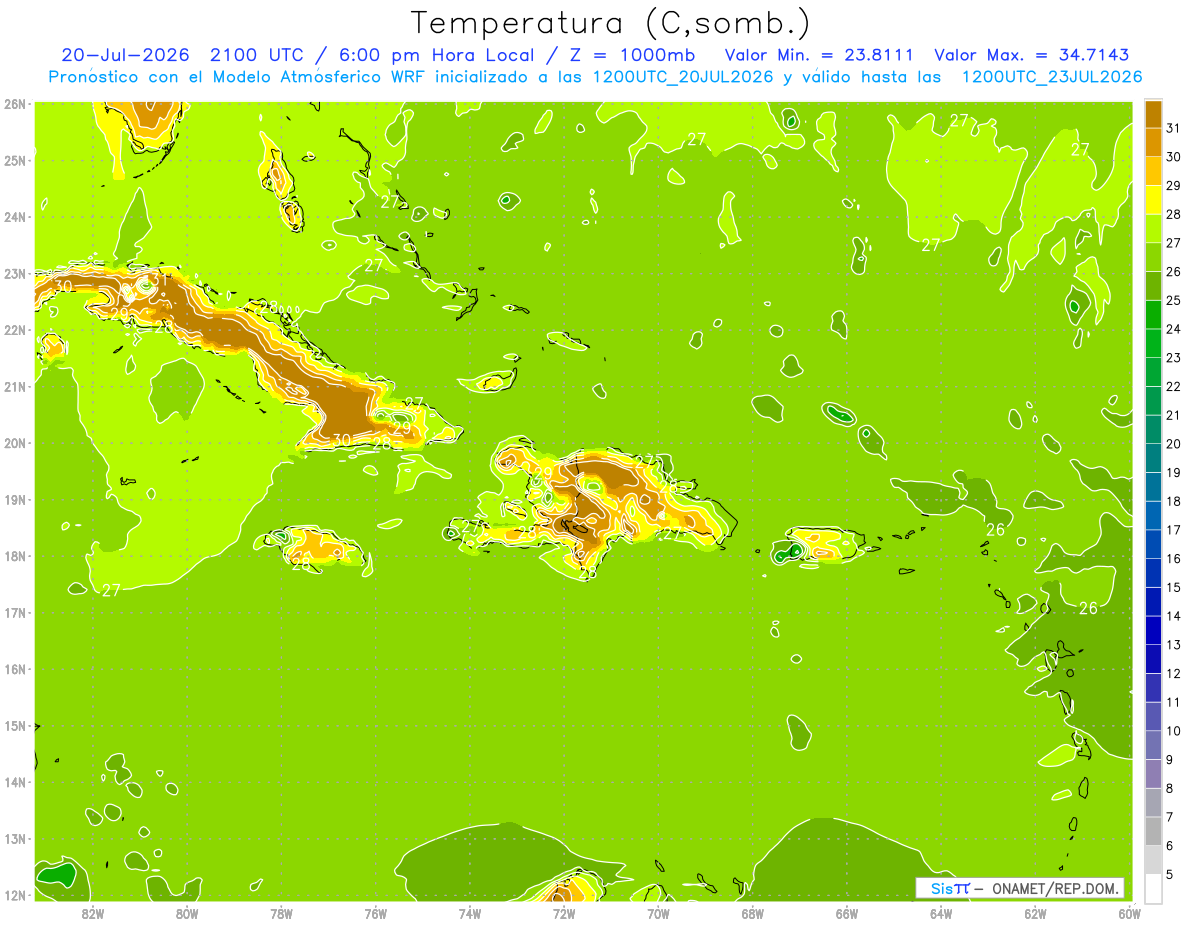Click colorbar label '25'
This screenshot has height=927, width=1200.
(1174, 301)
